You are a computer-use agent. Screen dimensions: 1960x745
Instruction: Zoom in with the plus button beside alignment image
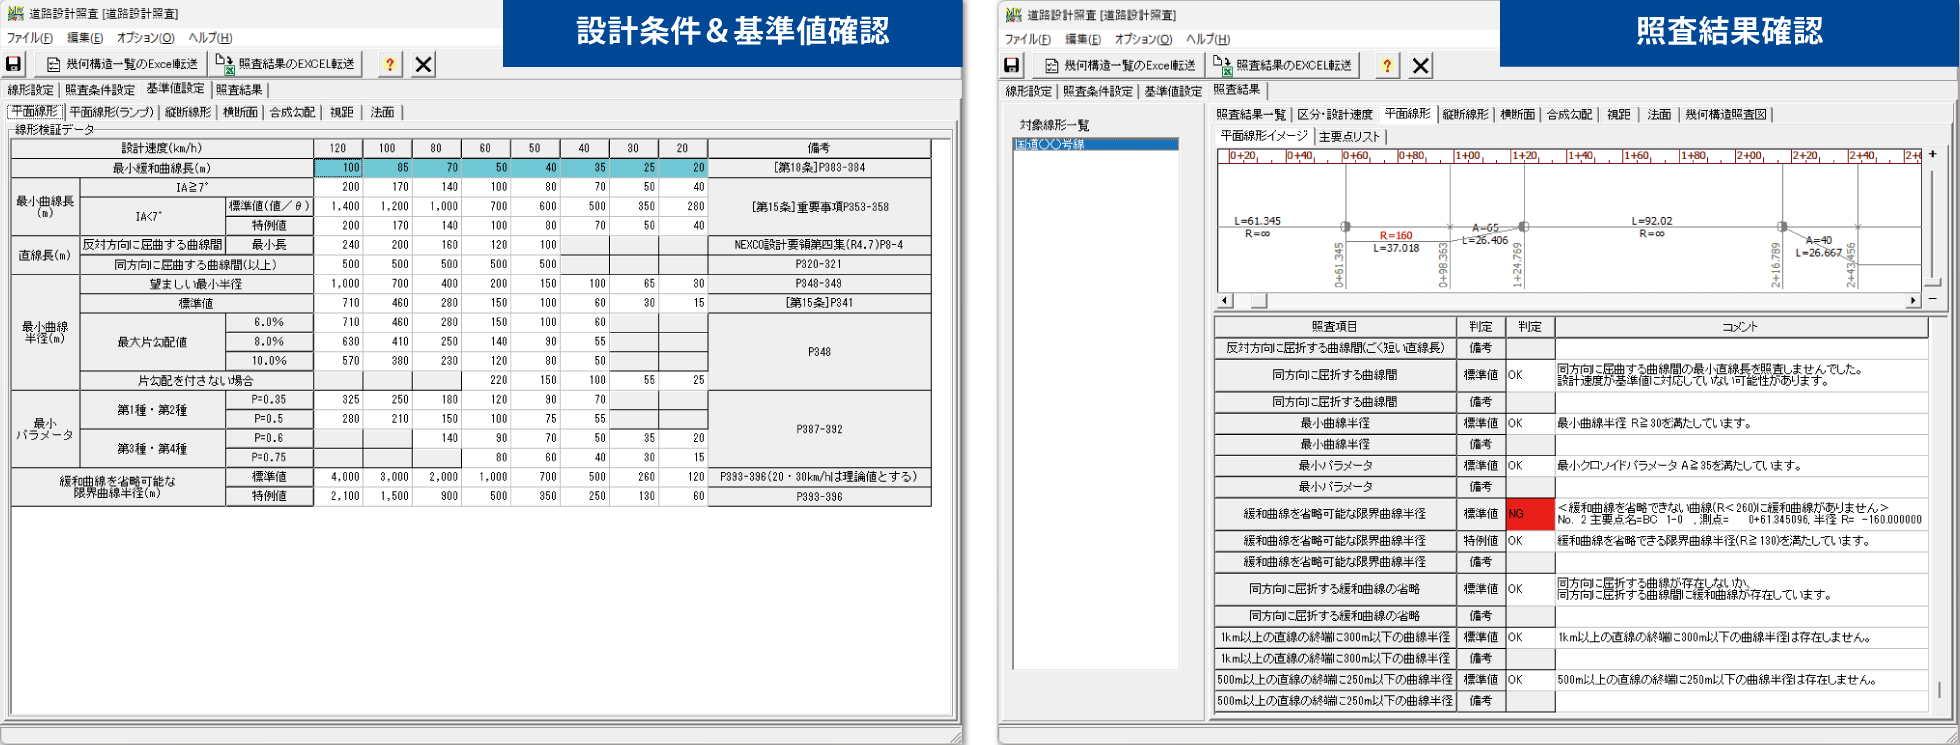tap(1933, 155)
